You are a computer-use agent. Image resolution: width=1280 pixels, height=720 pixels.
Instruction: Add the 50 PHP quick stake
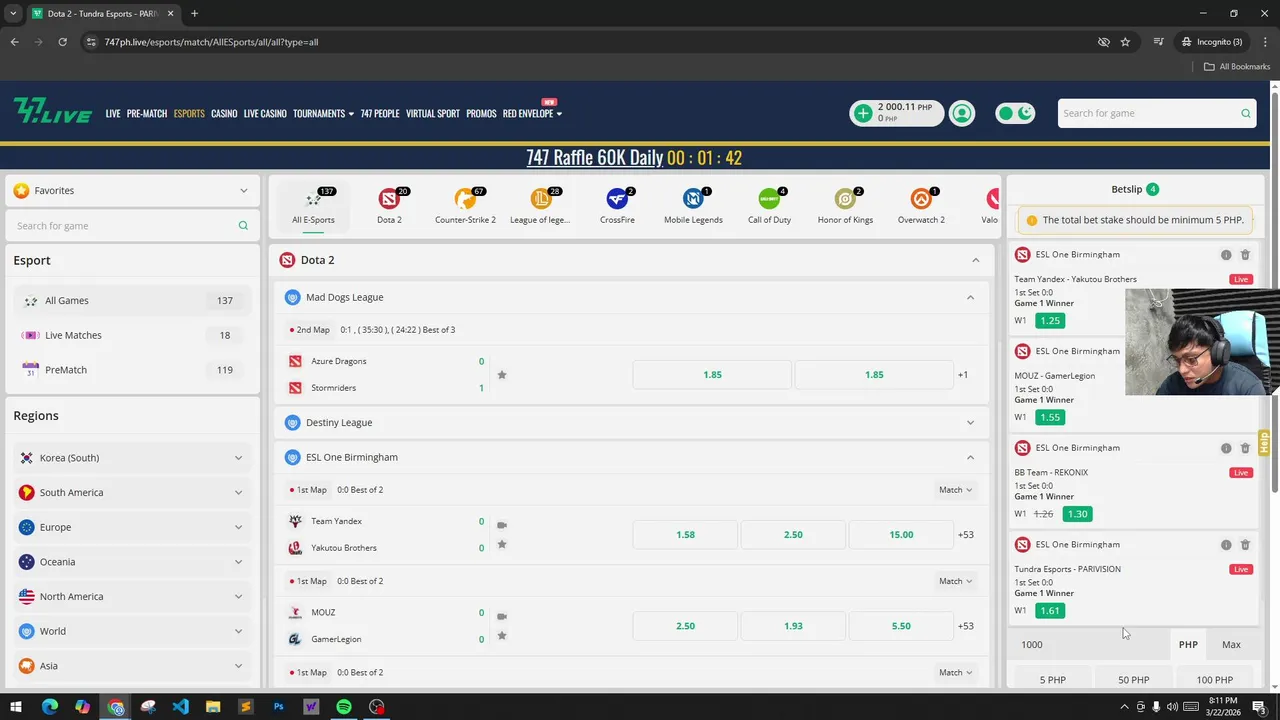tap(1134, 680)
